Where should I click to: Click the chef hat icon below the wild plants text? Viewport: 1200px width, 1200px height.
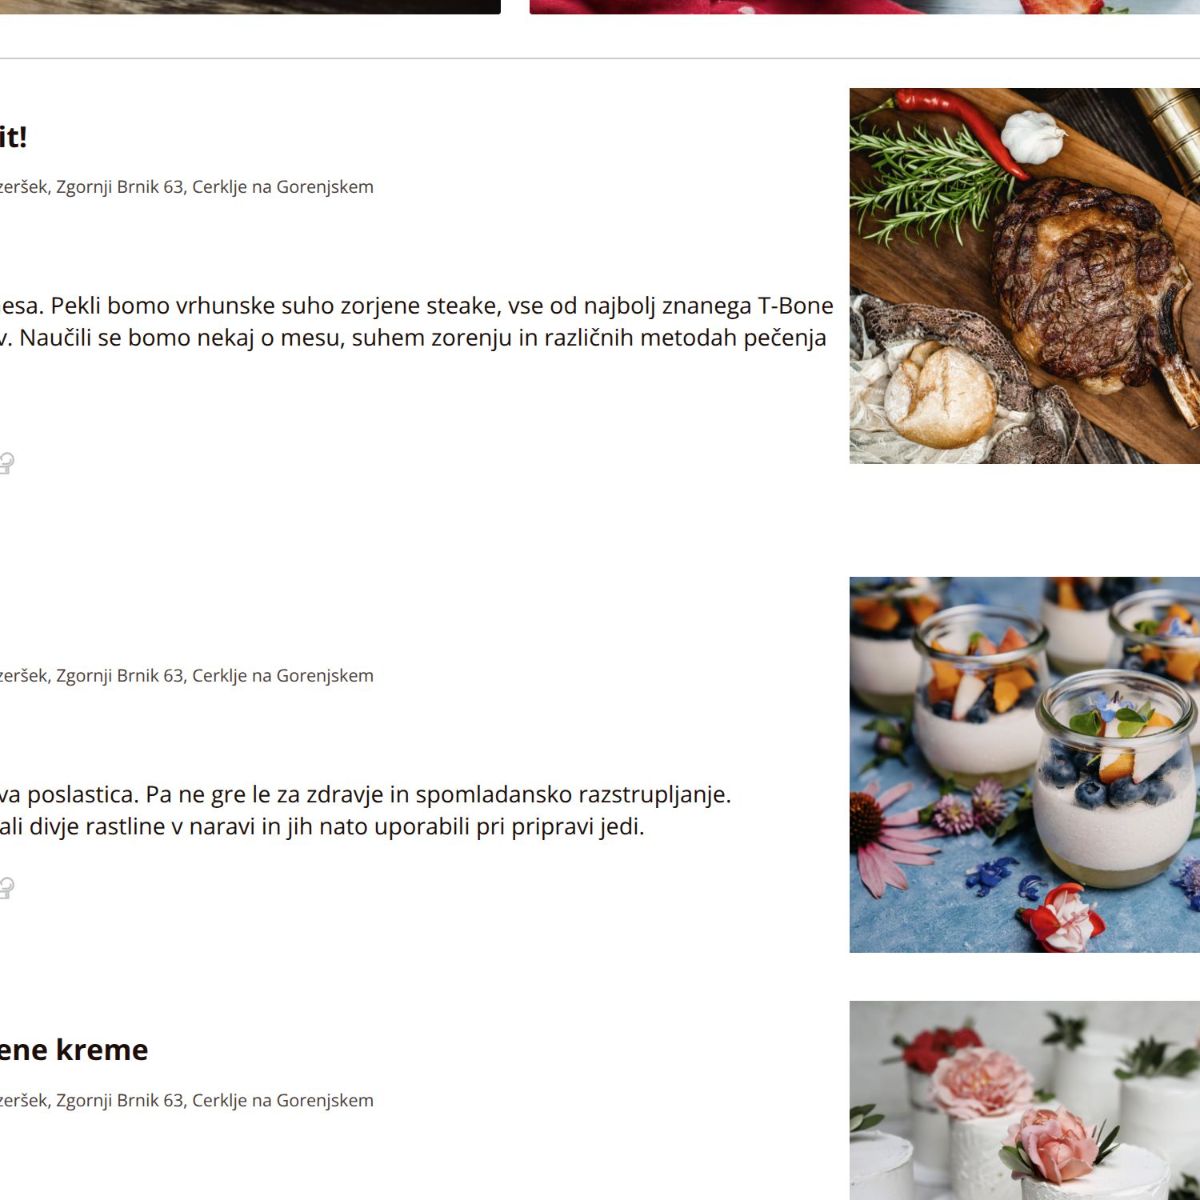(5, 888)
